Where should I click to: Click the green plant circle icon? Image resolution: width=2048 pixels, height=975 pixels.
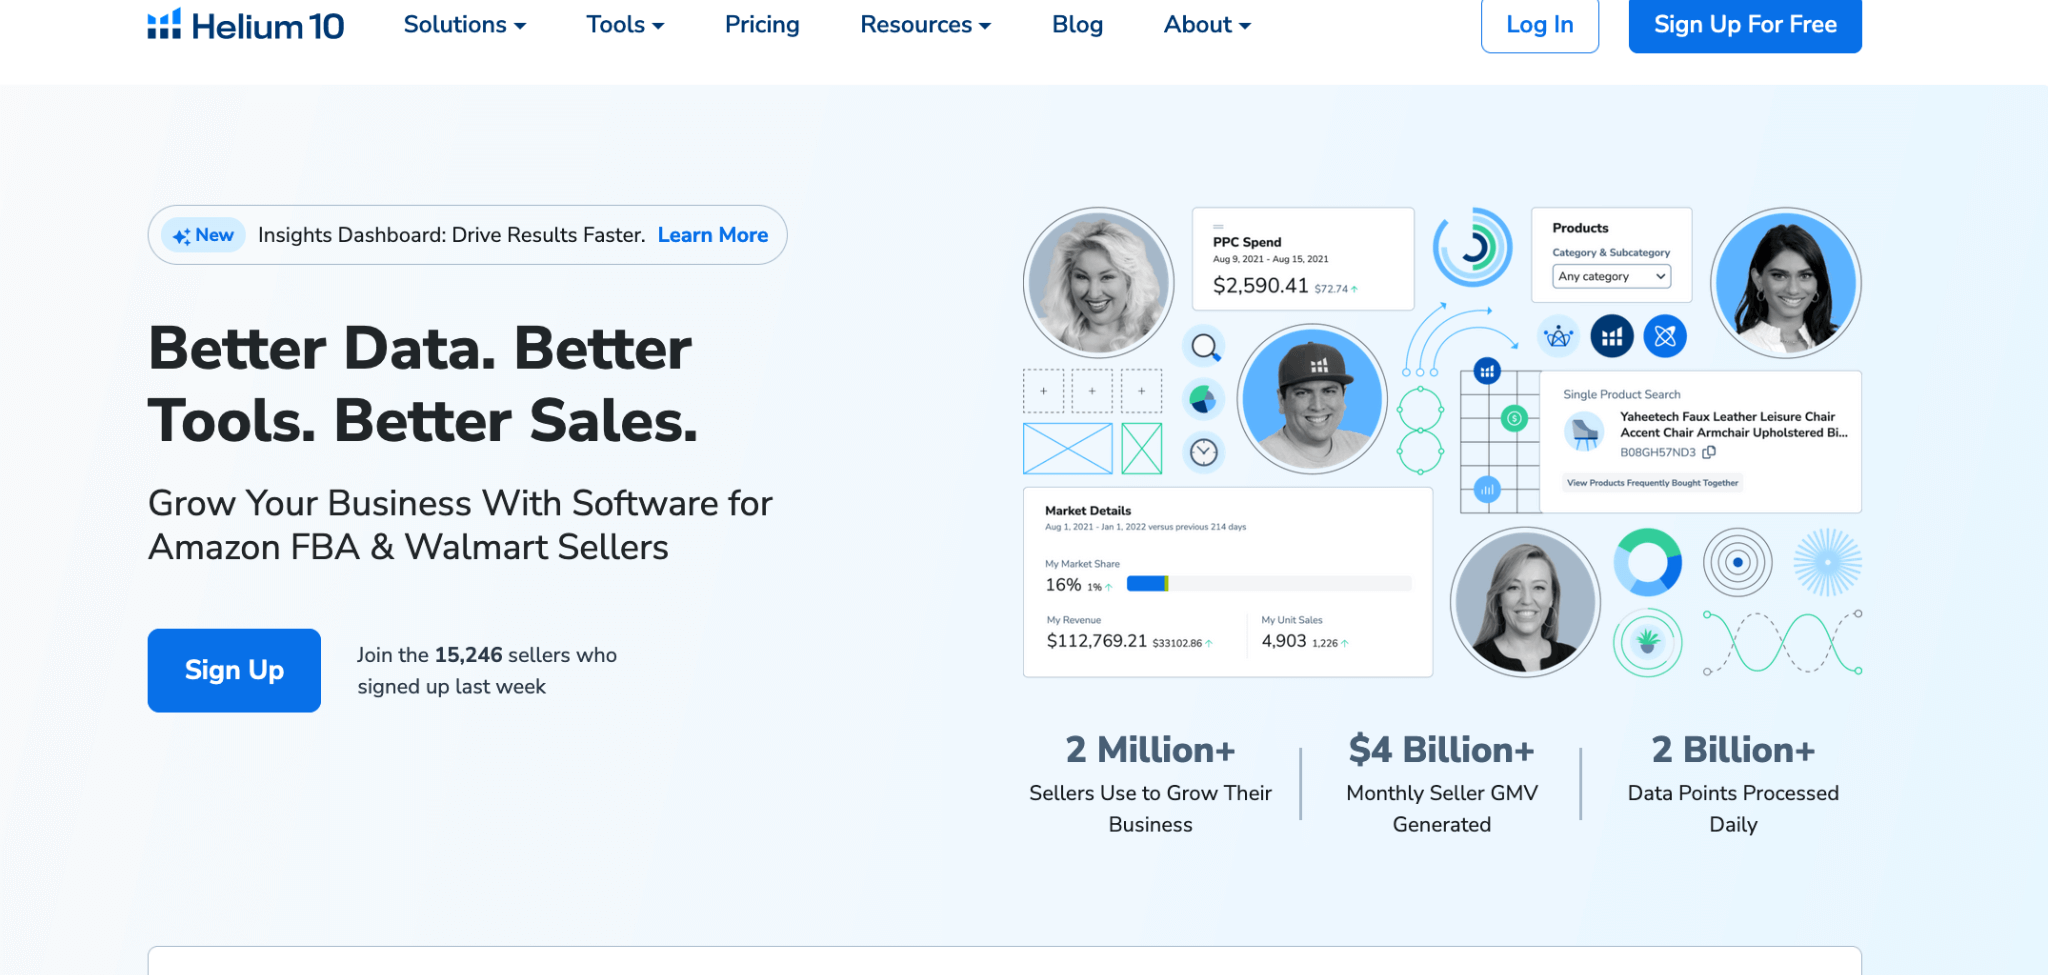(1648, 642)
